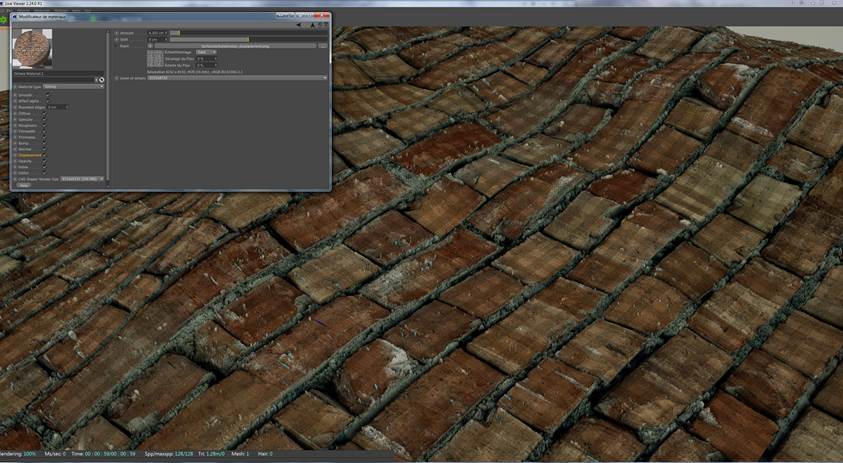Viewport: 843px width, 463px height.
Task: Select the Normal channel label
Action: (x=25, y=149)
